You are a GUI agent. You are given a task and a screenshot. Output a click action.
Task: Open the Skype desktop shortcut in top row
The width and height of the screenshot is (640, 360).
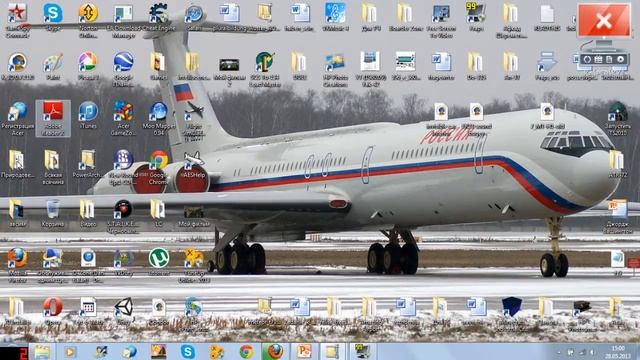pos(53,17)
